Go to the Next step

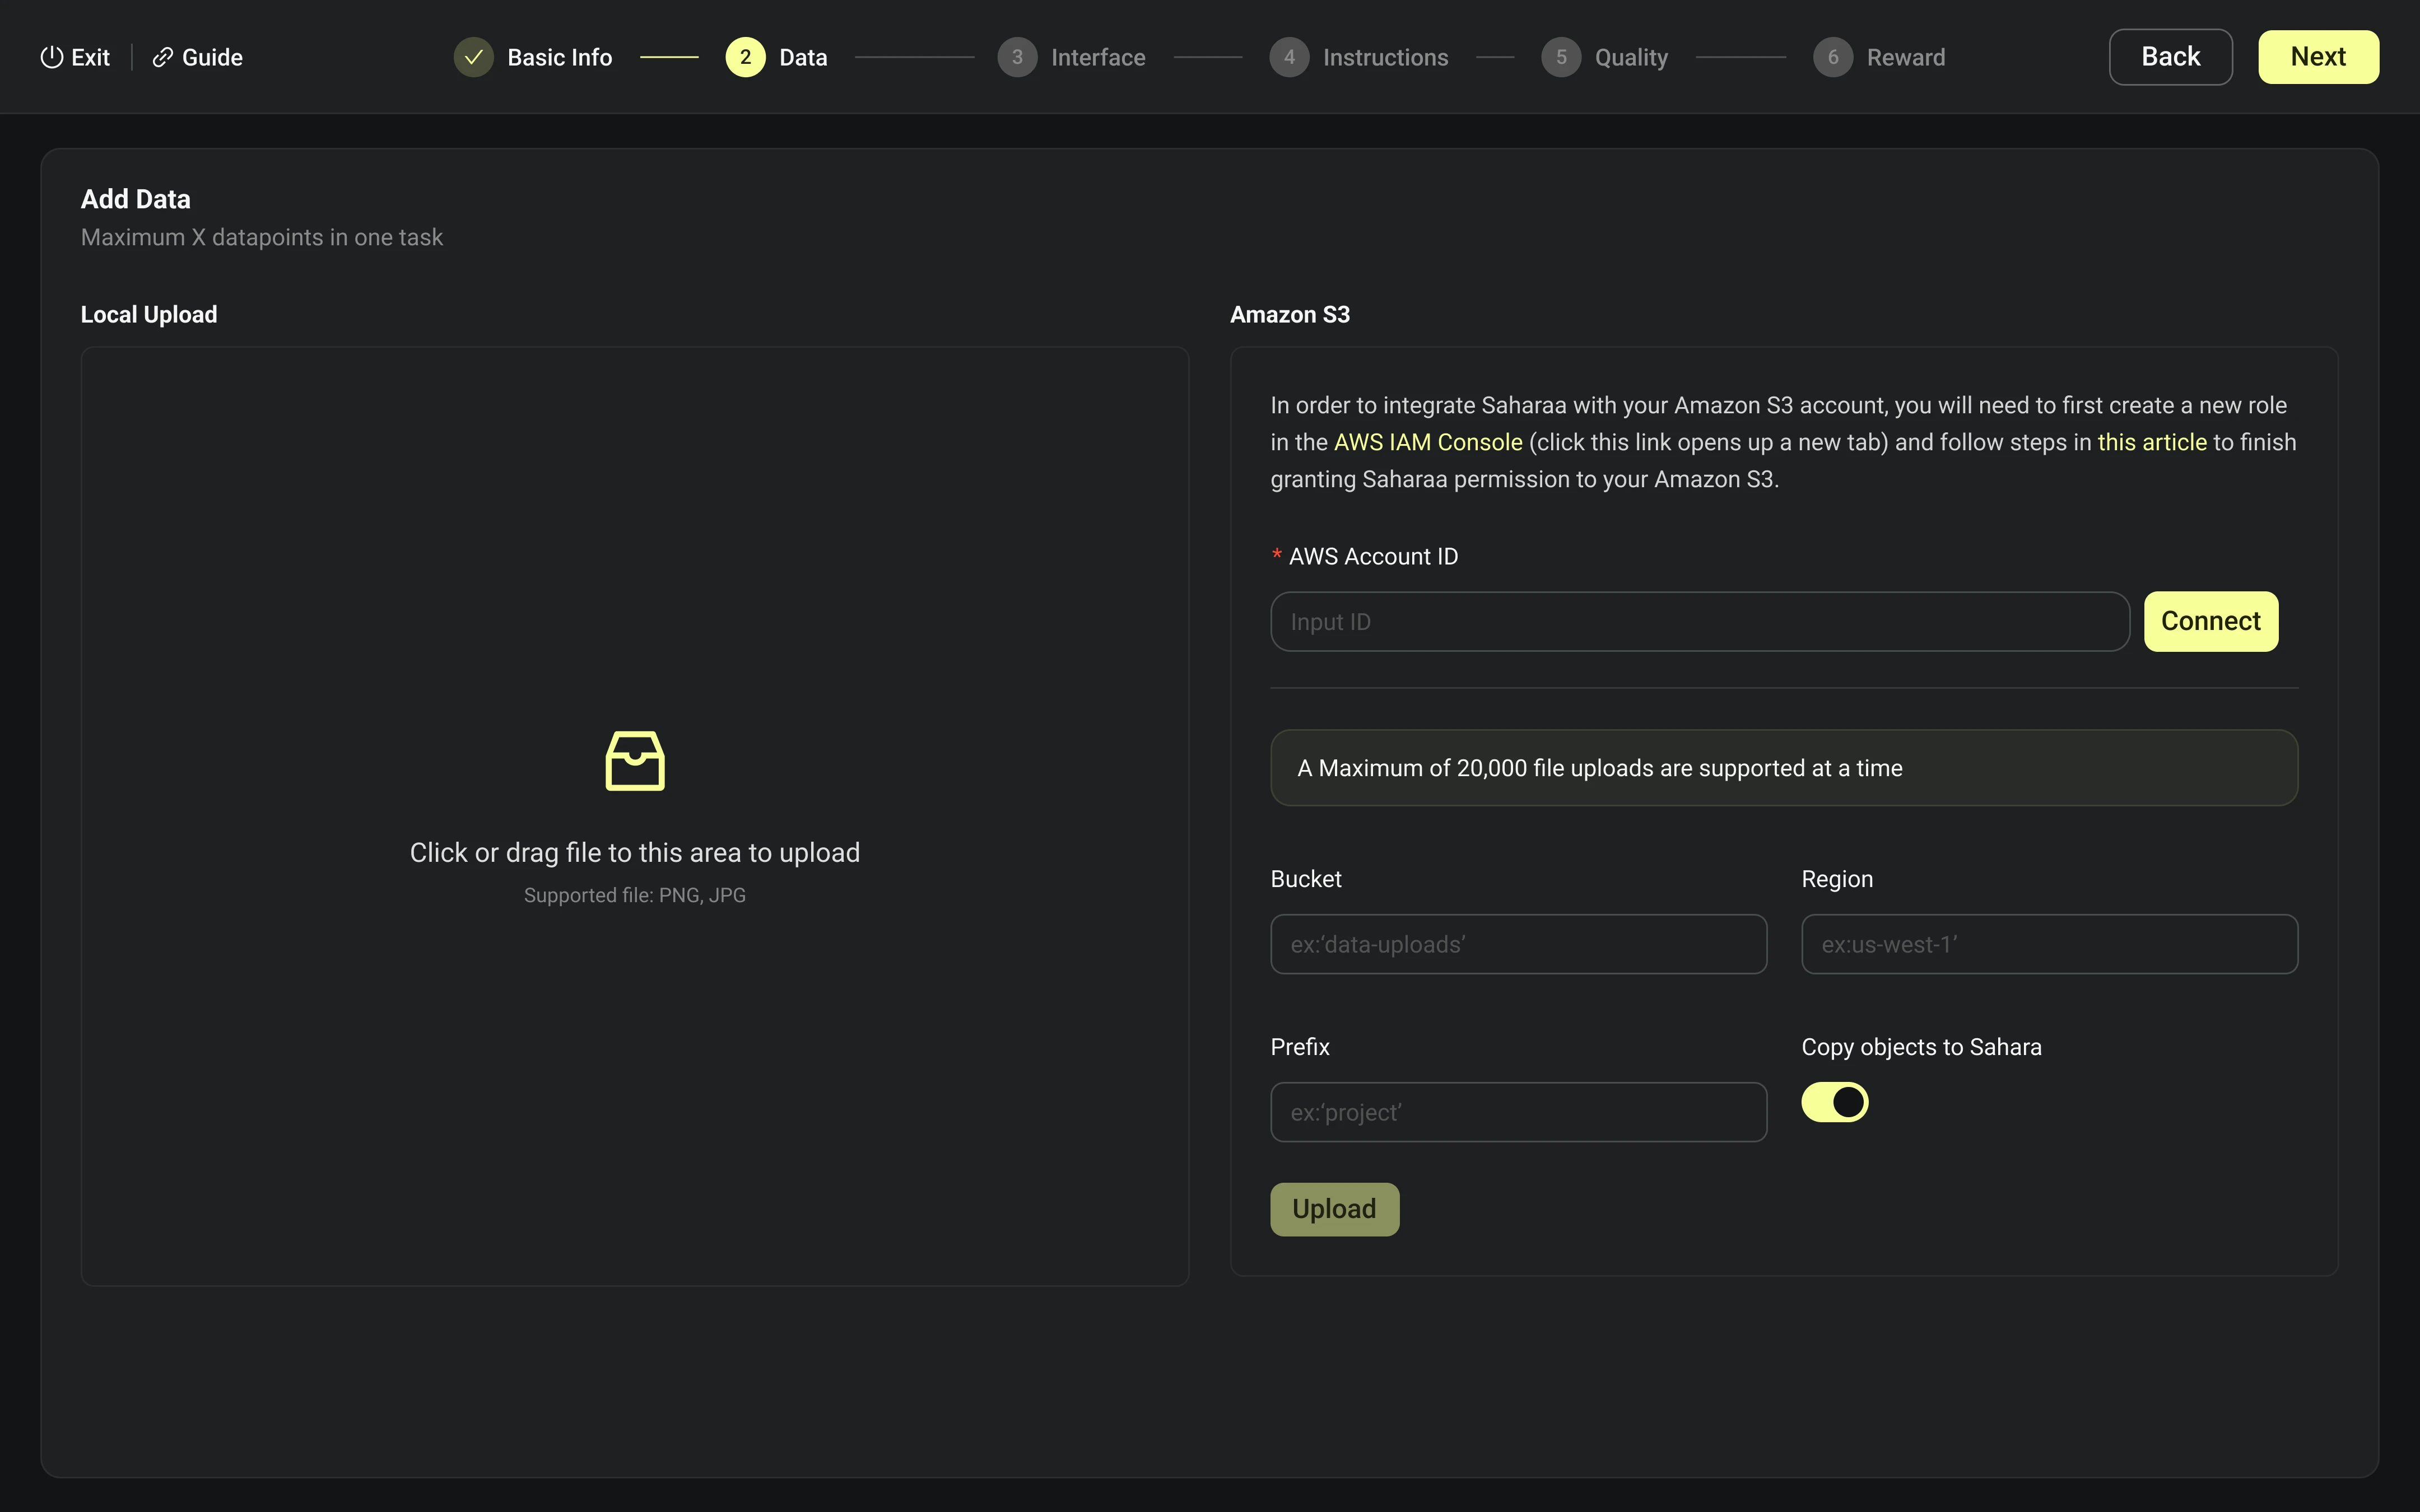pos(2317,57)
